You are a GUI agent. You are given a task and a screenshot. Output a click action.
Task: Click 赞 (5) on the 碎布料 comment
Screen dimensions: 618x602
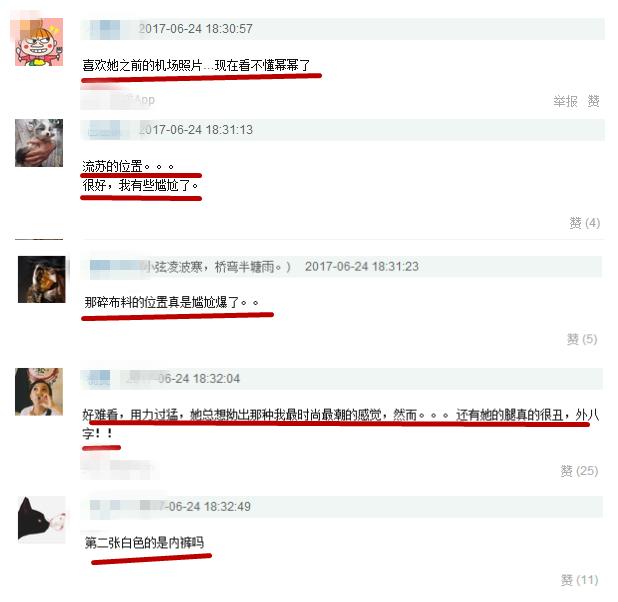click(582, 339)
